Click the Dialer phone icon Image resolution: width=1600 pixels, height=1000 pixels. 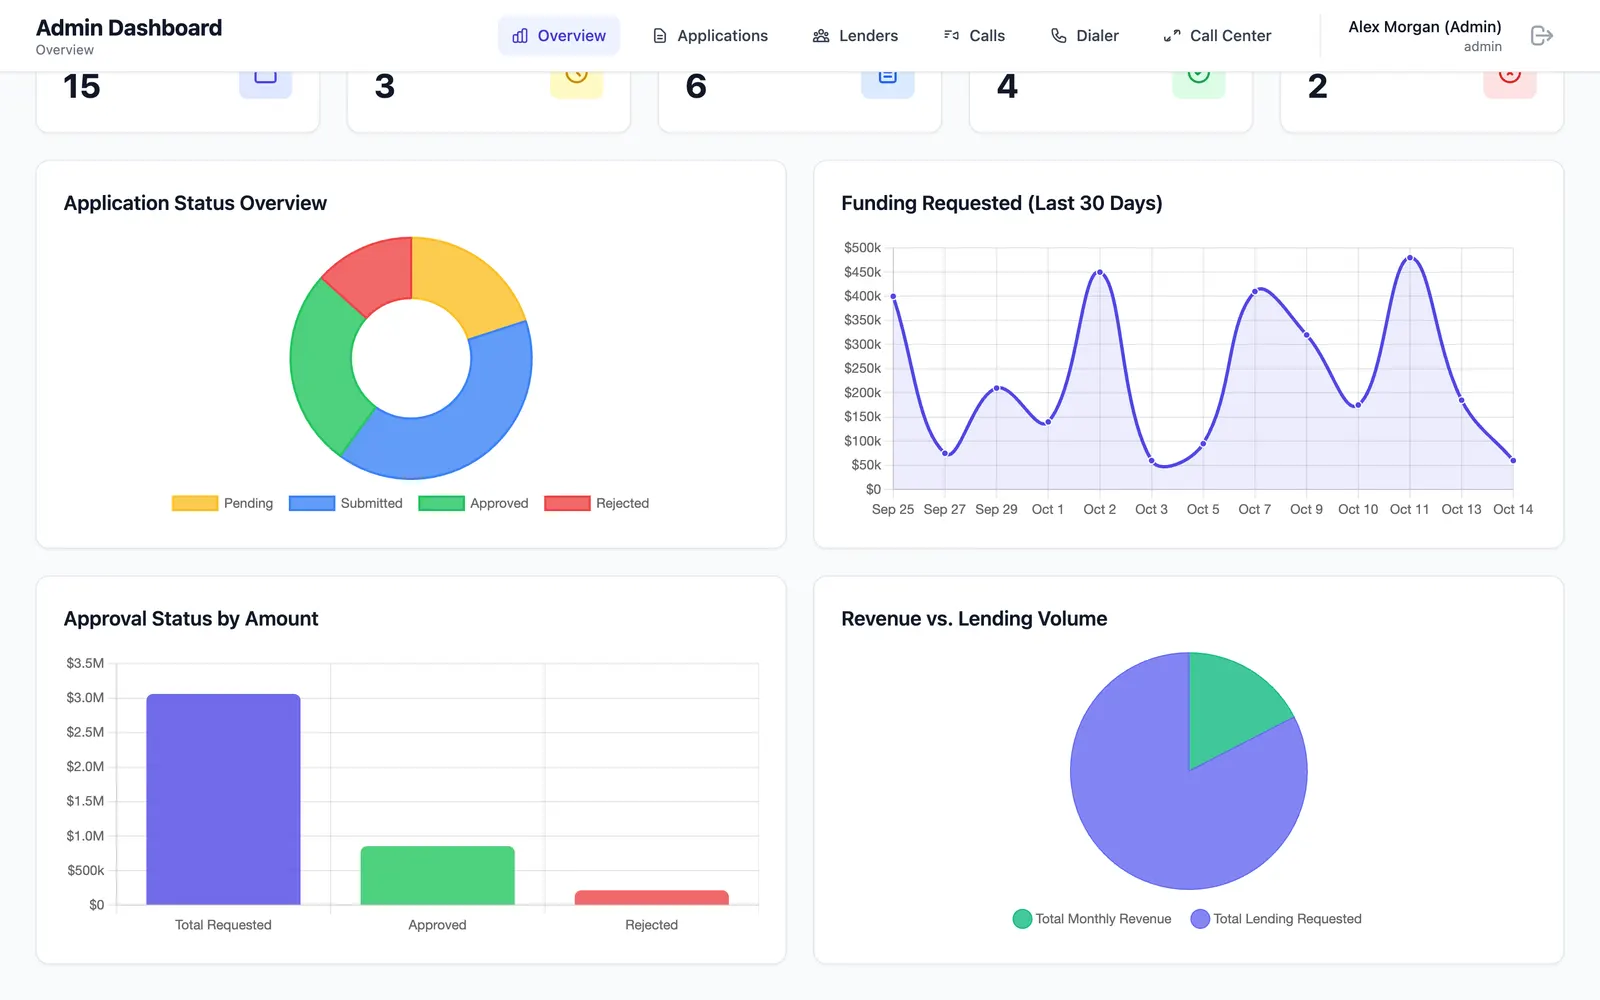point(1059,36)
